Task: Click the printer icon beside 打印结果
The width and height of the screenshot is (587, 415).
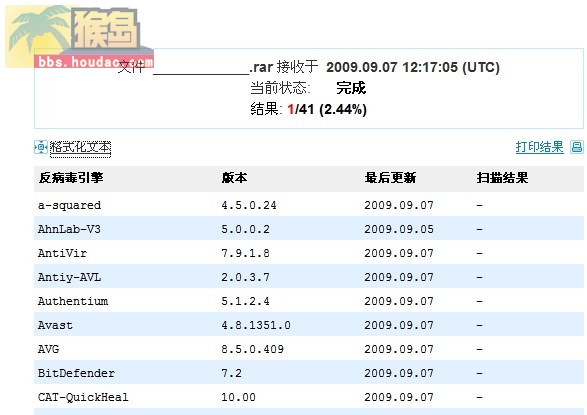Action: click(577, 147)
